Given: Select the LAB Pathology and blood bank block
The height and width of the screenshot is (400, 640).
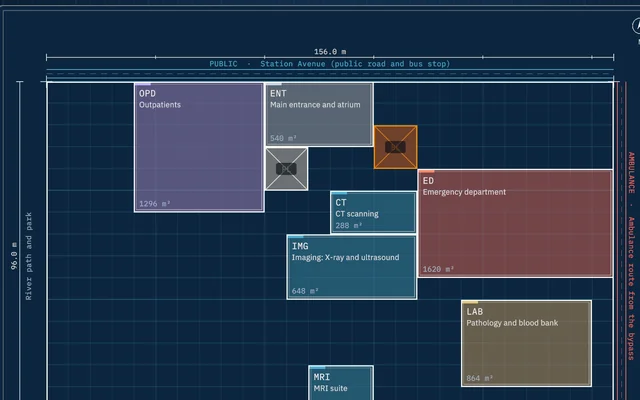Looking at the screenshot, I should click(527, 344).
